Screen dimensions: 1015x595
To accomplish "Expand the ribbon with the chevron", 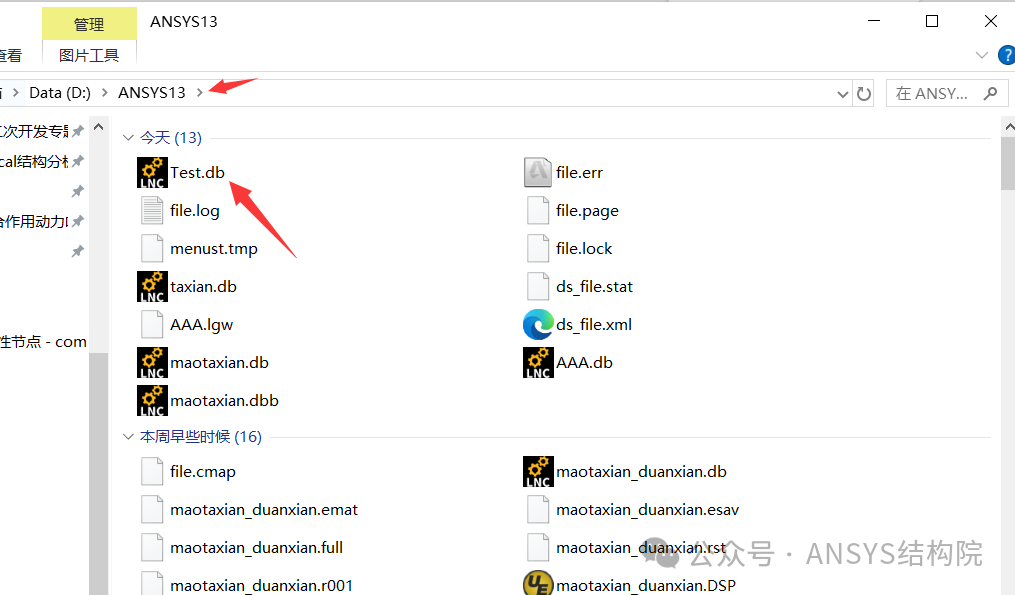I will pyautogui.click(x=981, y=56).
